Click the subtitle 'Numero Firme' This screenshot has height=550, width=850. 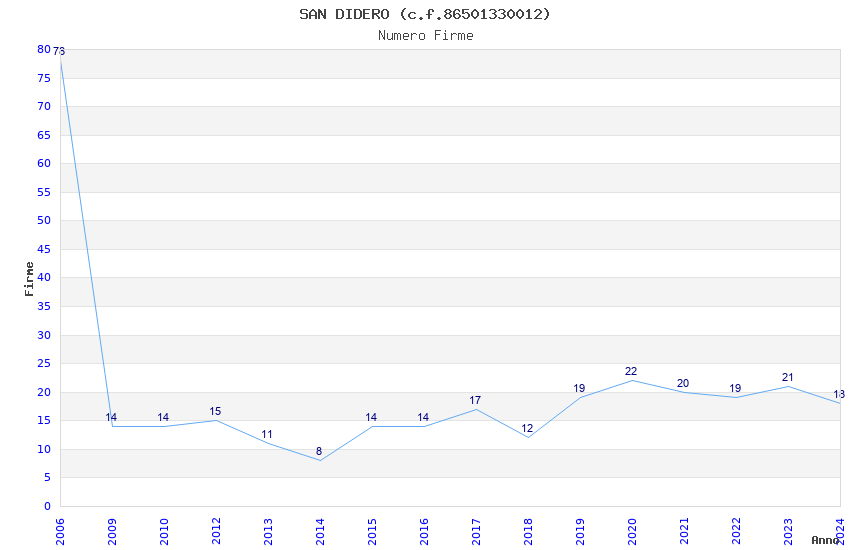(426, 36)
